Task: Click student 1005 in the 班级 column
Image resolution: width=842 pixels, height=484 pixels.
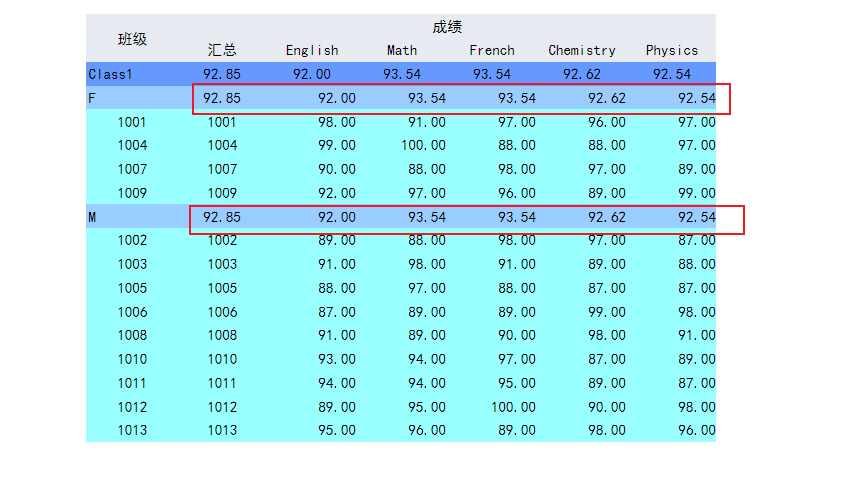Action: tap(132, 288)
